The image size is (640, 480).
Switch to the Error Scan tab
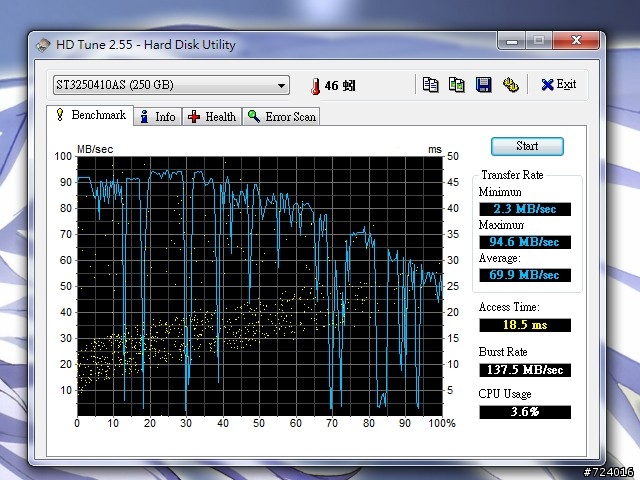[x=281, y=117]
